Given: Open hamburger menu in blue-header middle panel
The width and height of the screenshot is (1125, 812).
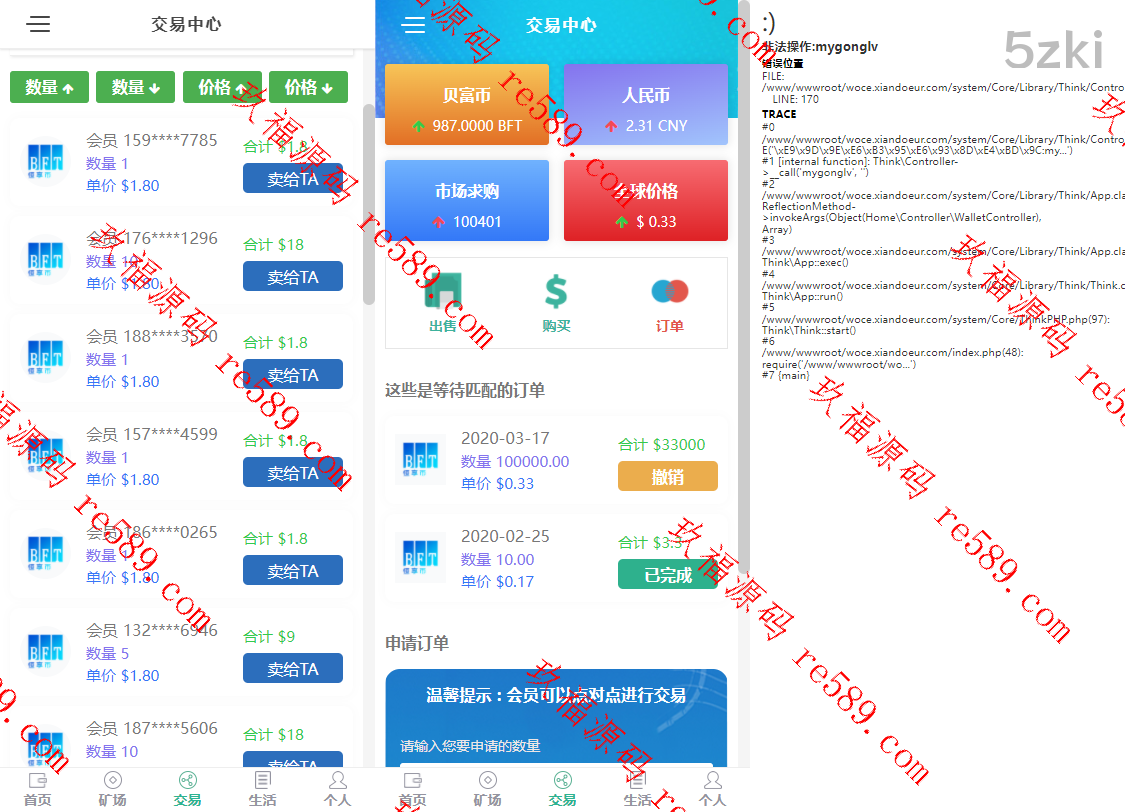Looking at the screenshot, I should tap(413, 25).
